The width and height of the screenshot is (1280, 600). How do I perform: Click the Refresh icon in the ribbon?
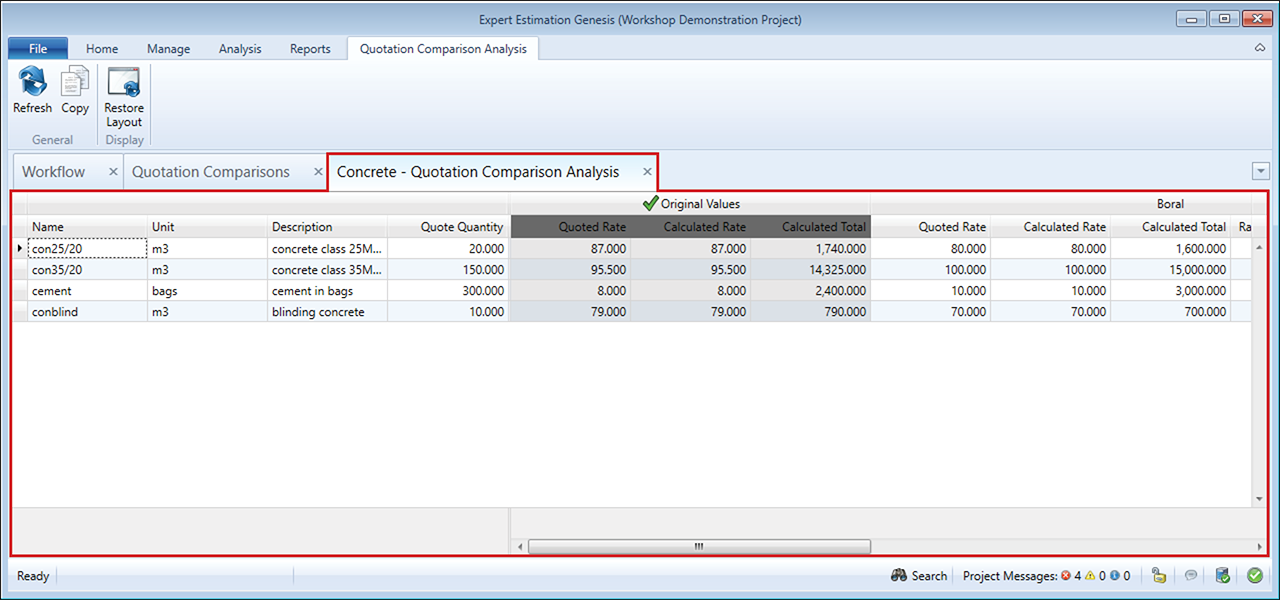pyautogui.click(x=32, y=84)
